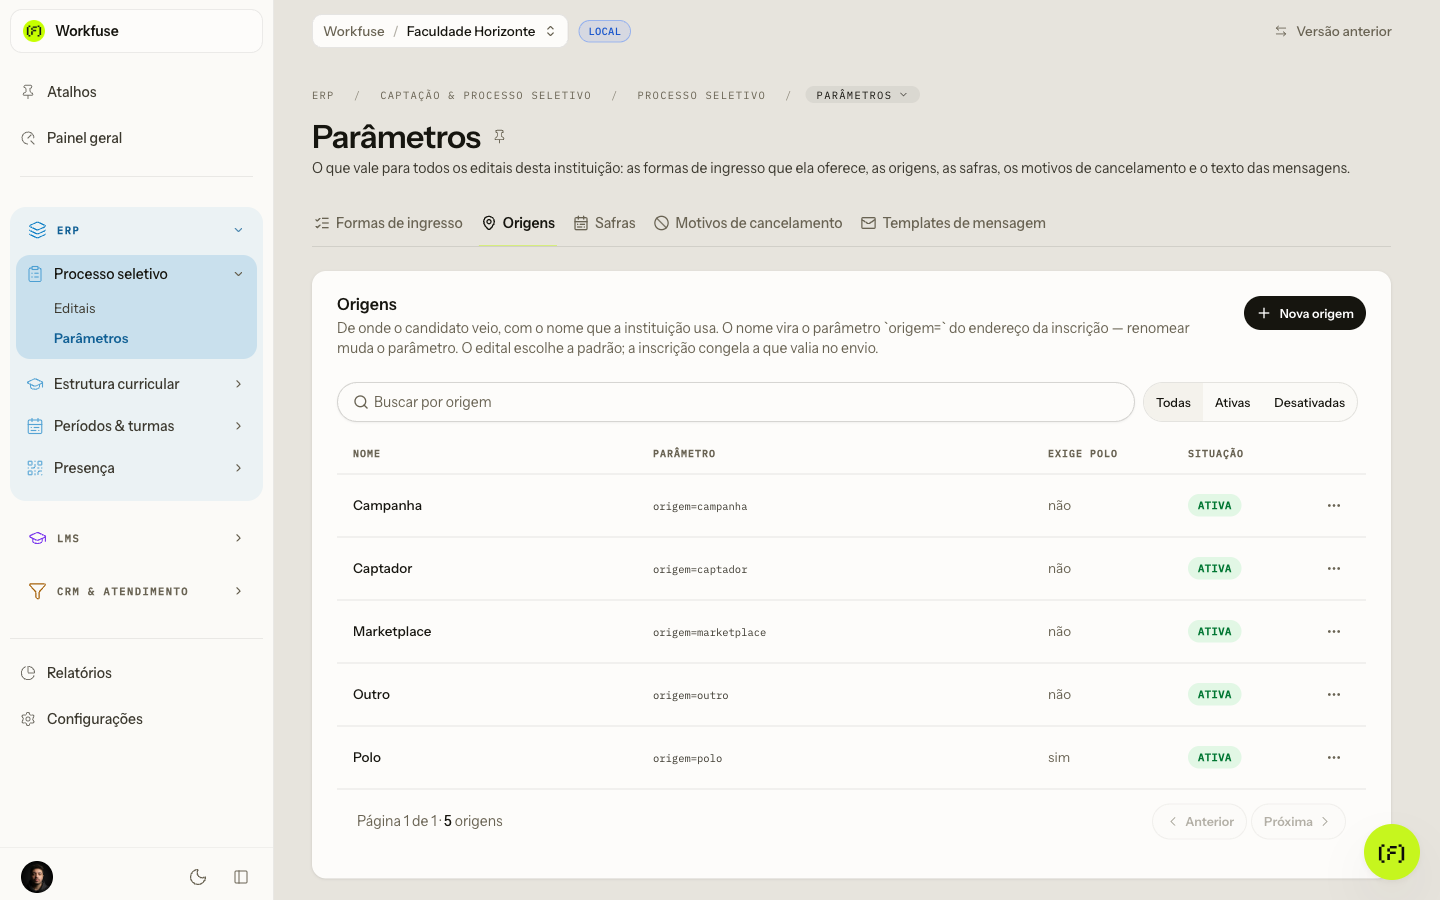This screenshot has width=1440, height=900.
Task: Collapse sidebar using the panel icon
Action: [x=241, y=877]
